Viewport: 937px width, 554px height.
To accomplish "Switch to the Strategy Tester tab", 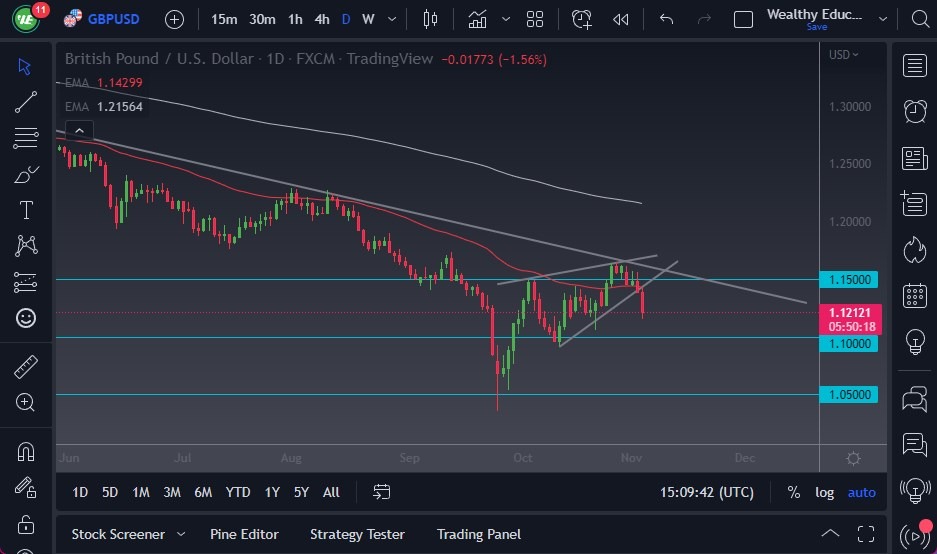I will [357, 534].
